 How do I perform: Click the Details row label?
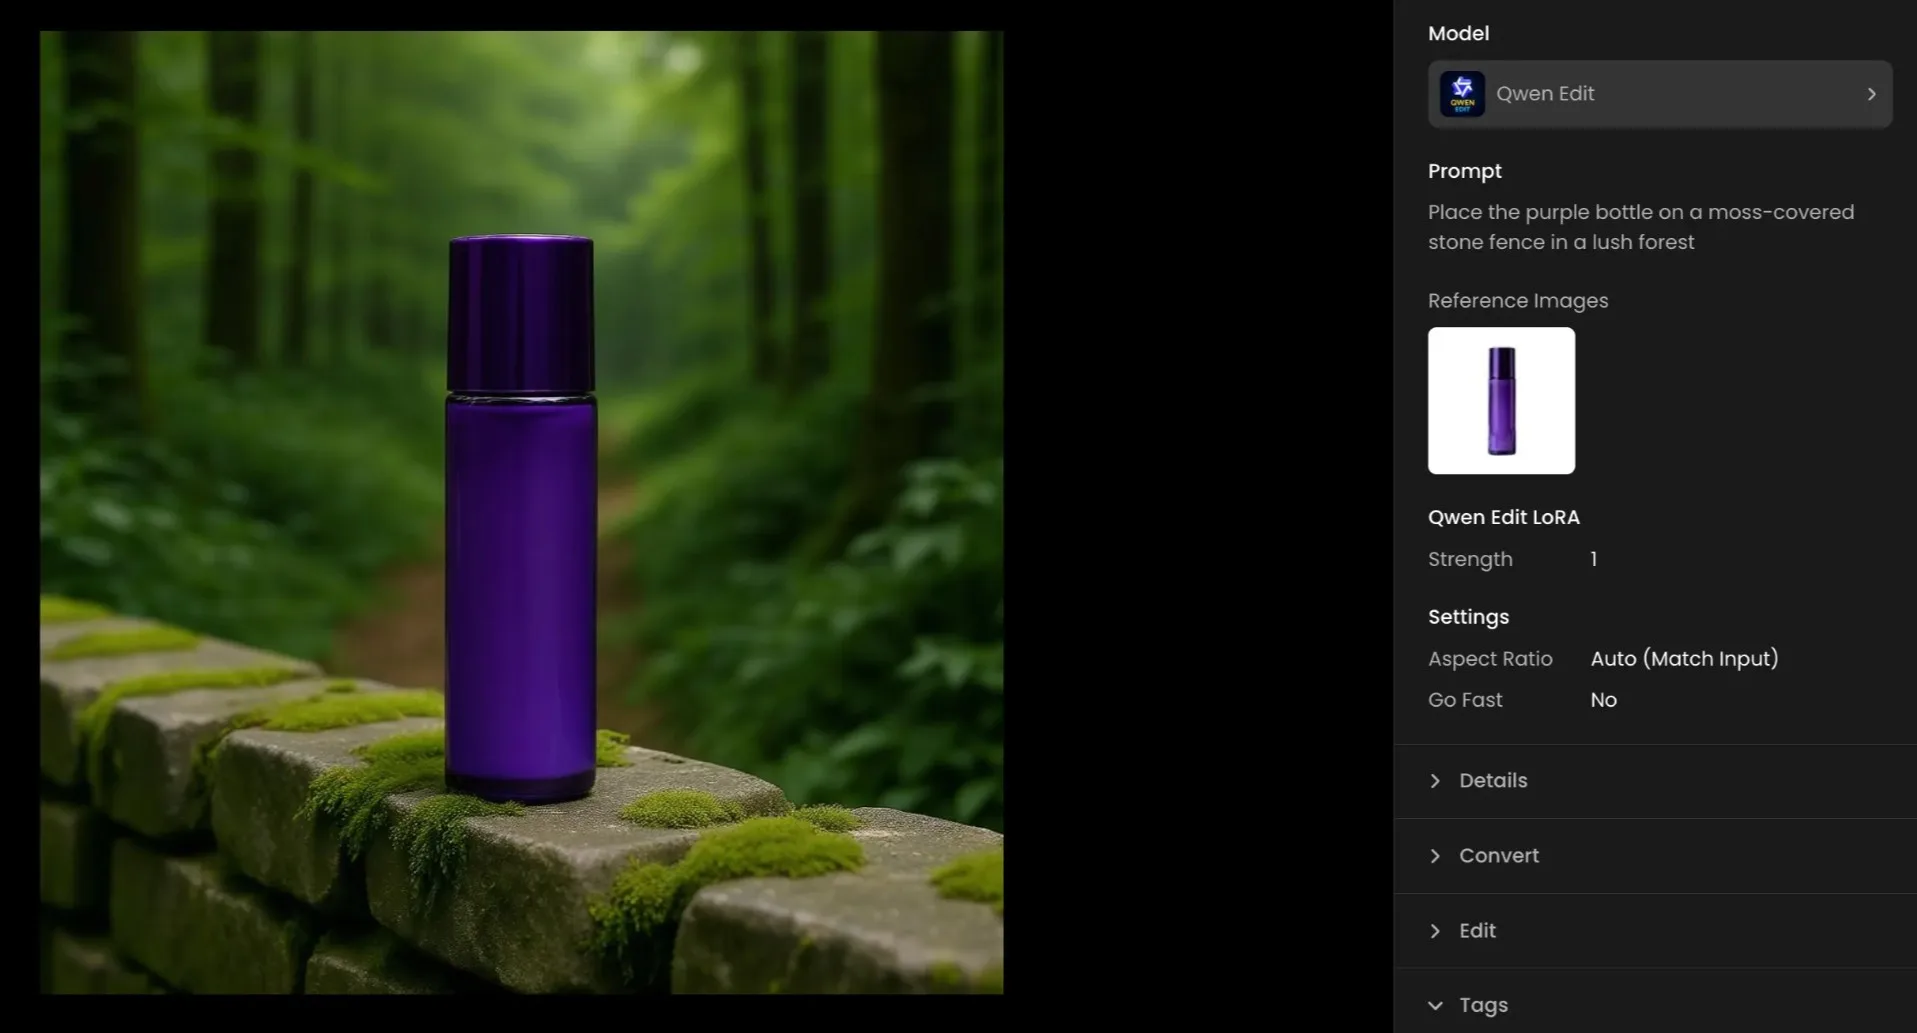coord(1494,781)
